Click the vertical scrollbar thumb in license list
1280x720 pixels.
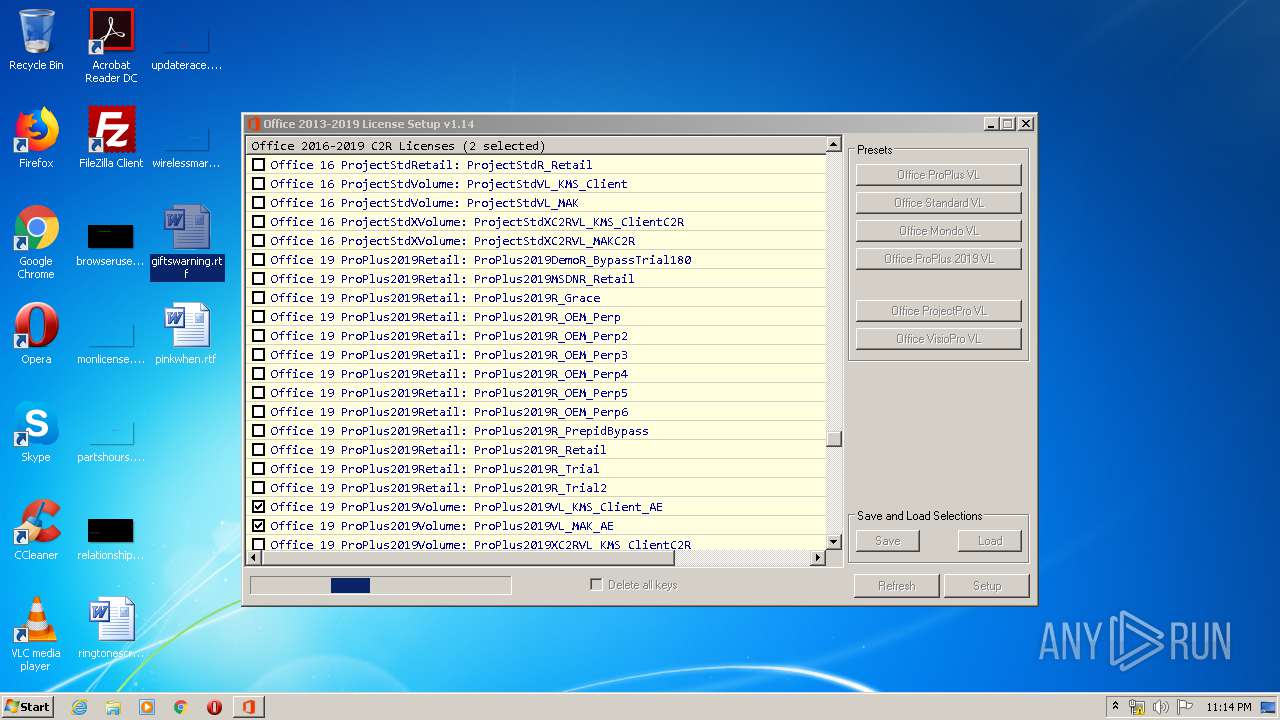click(834, 439)
